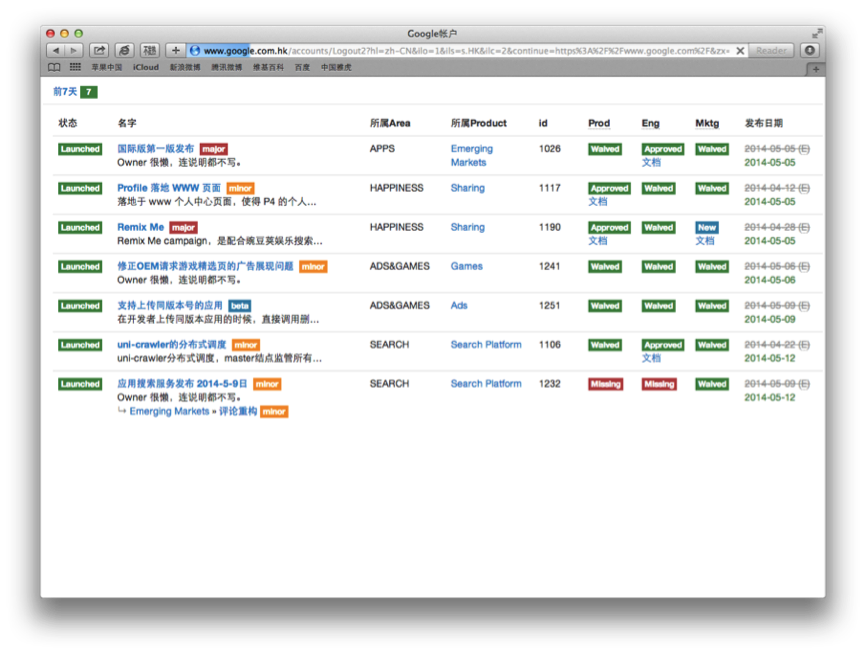Screen dimensions: 866x655
Task: Open Top Sites grid icon
Action: [x=75, y=67]
